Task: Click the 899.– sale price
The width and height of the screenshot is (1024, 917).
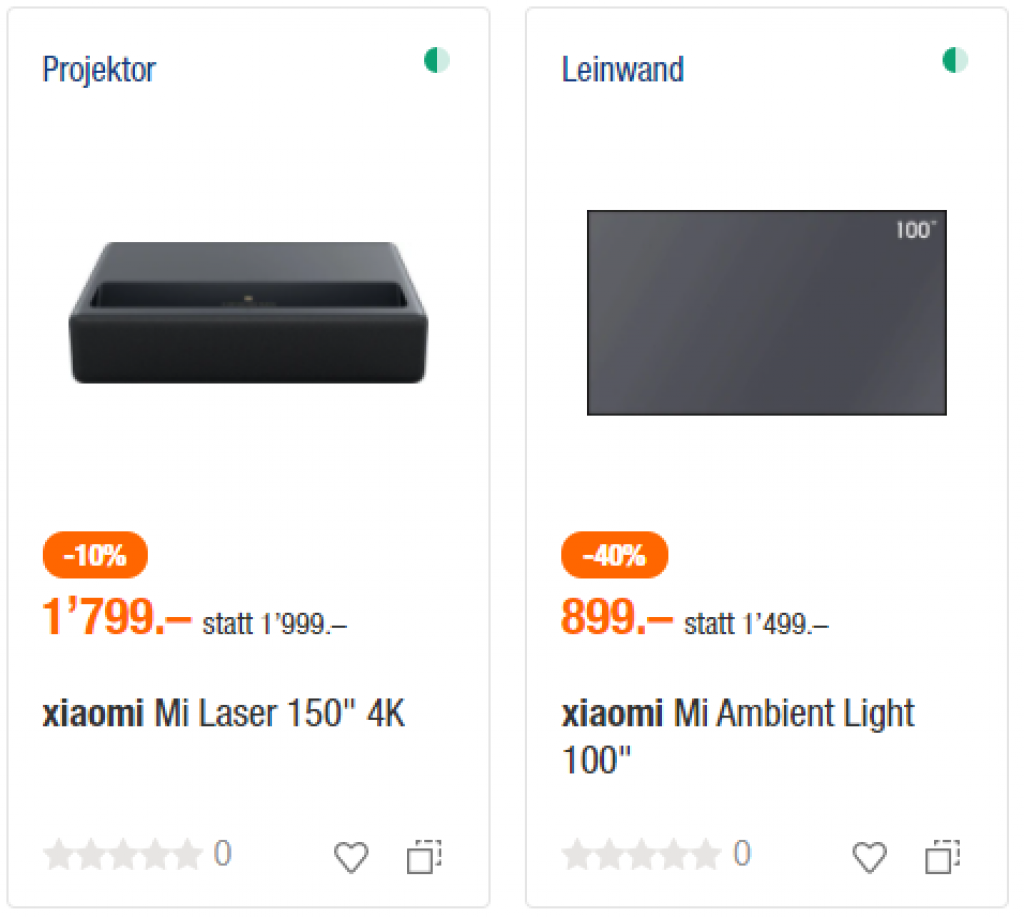Action: pos(616,619)
